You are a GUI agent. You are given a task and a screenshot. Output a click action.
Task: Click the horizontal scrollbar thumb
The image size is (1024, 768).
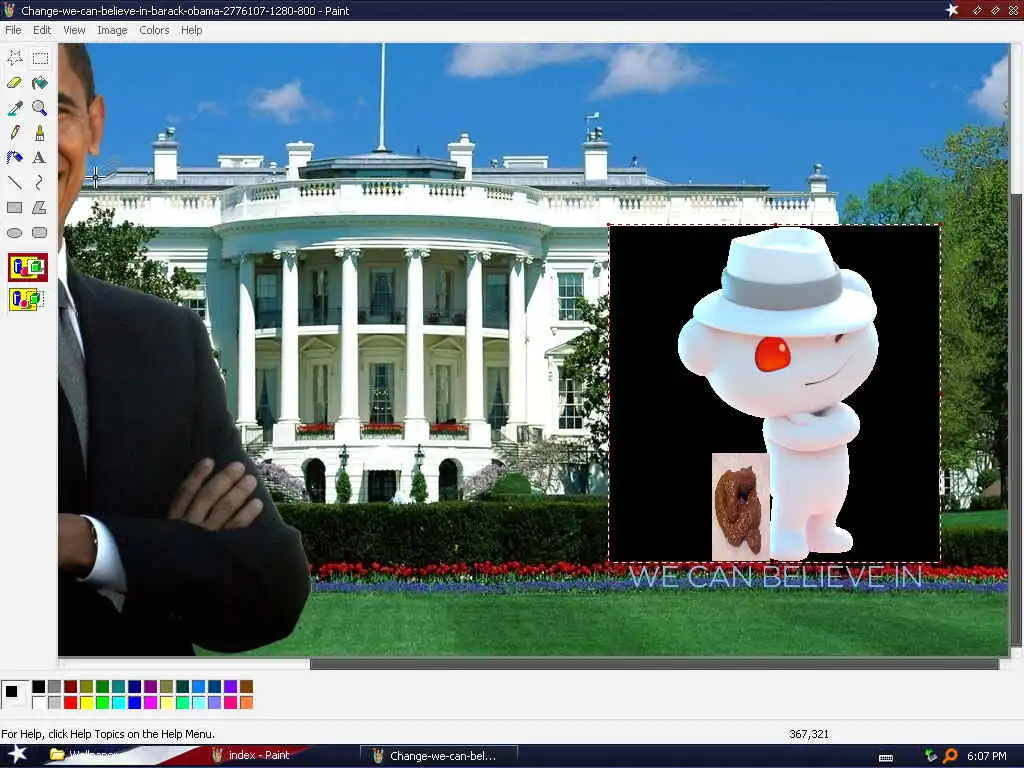pyautogui.click(x=654, y=664)
